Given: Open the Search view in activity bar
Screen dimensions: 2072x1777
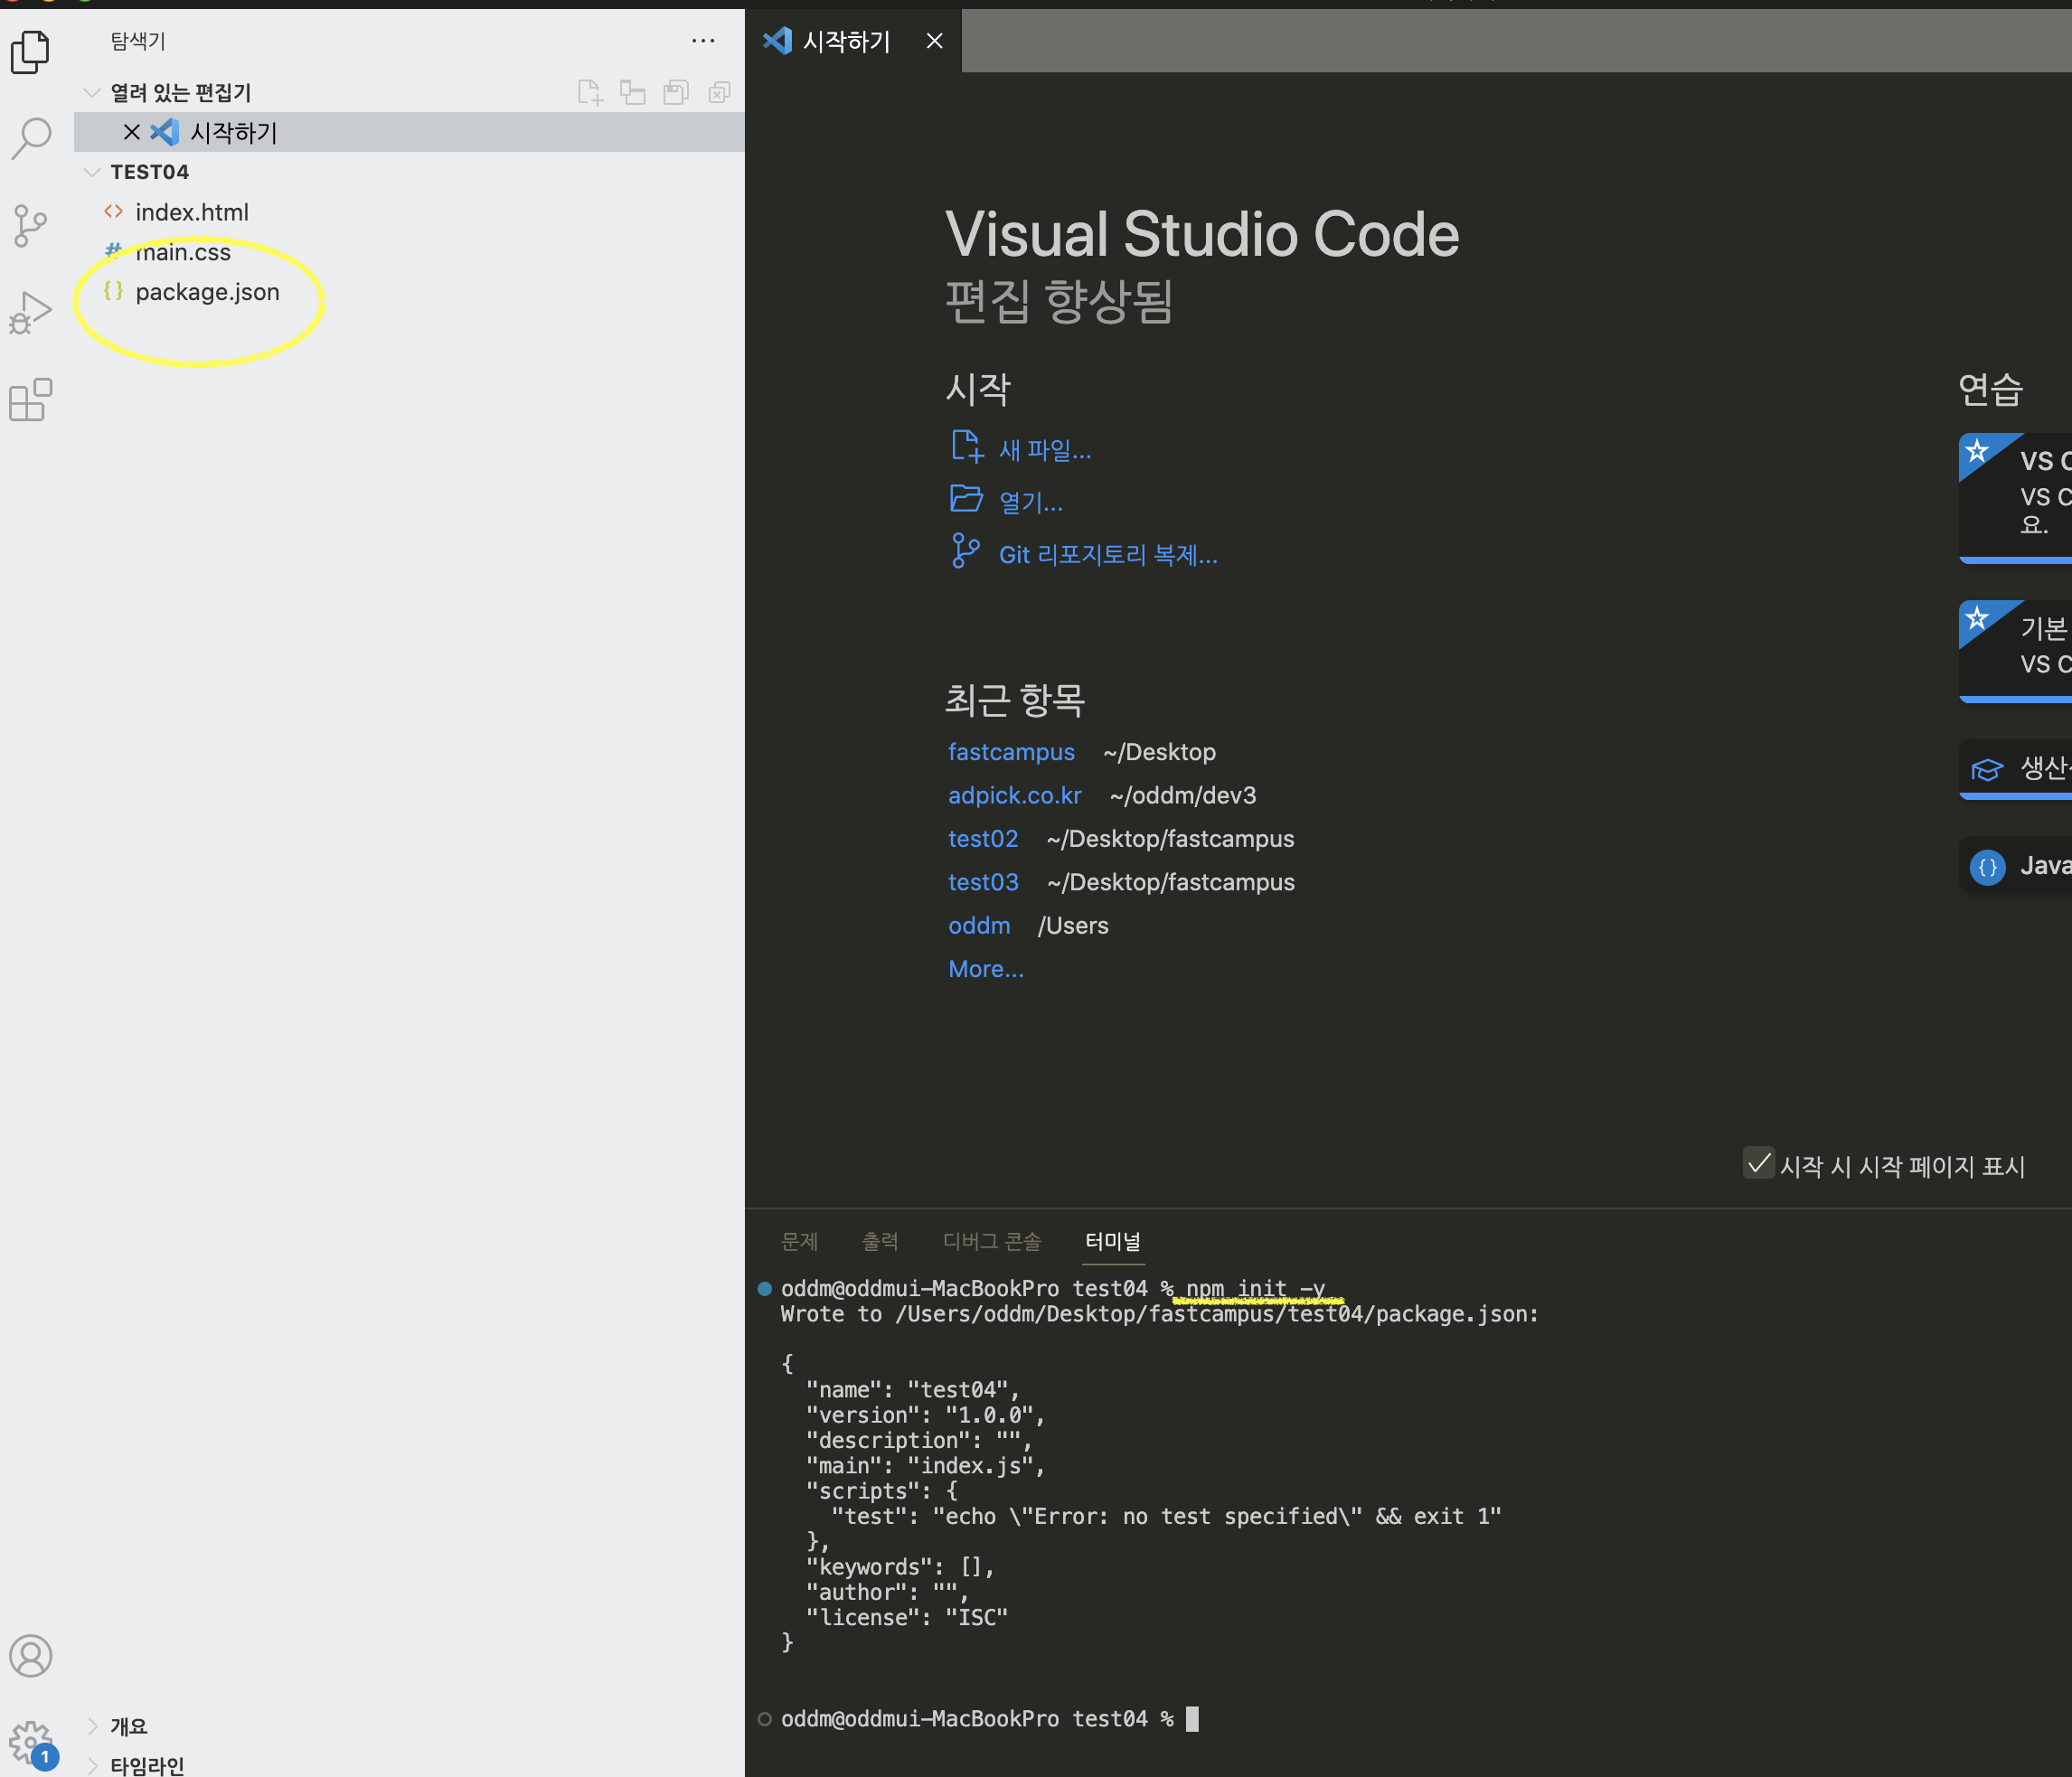Looking at the screenshot, I should tap(30, 138).
